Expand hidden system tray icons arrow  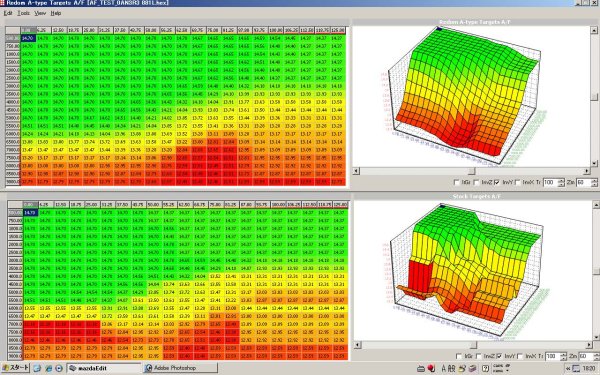(x=568, y=368)
